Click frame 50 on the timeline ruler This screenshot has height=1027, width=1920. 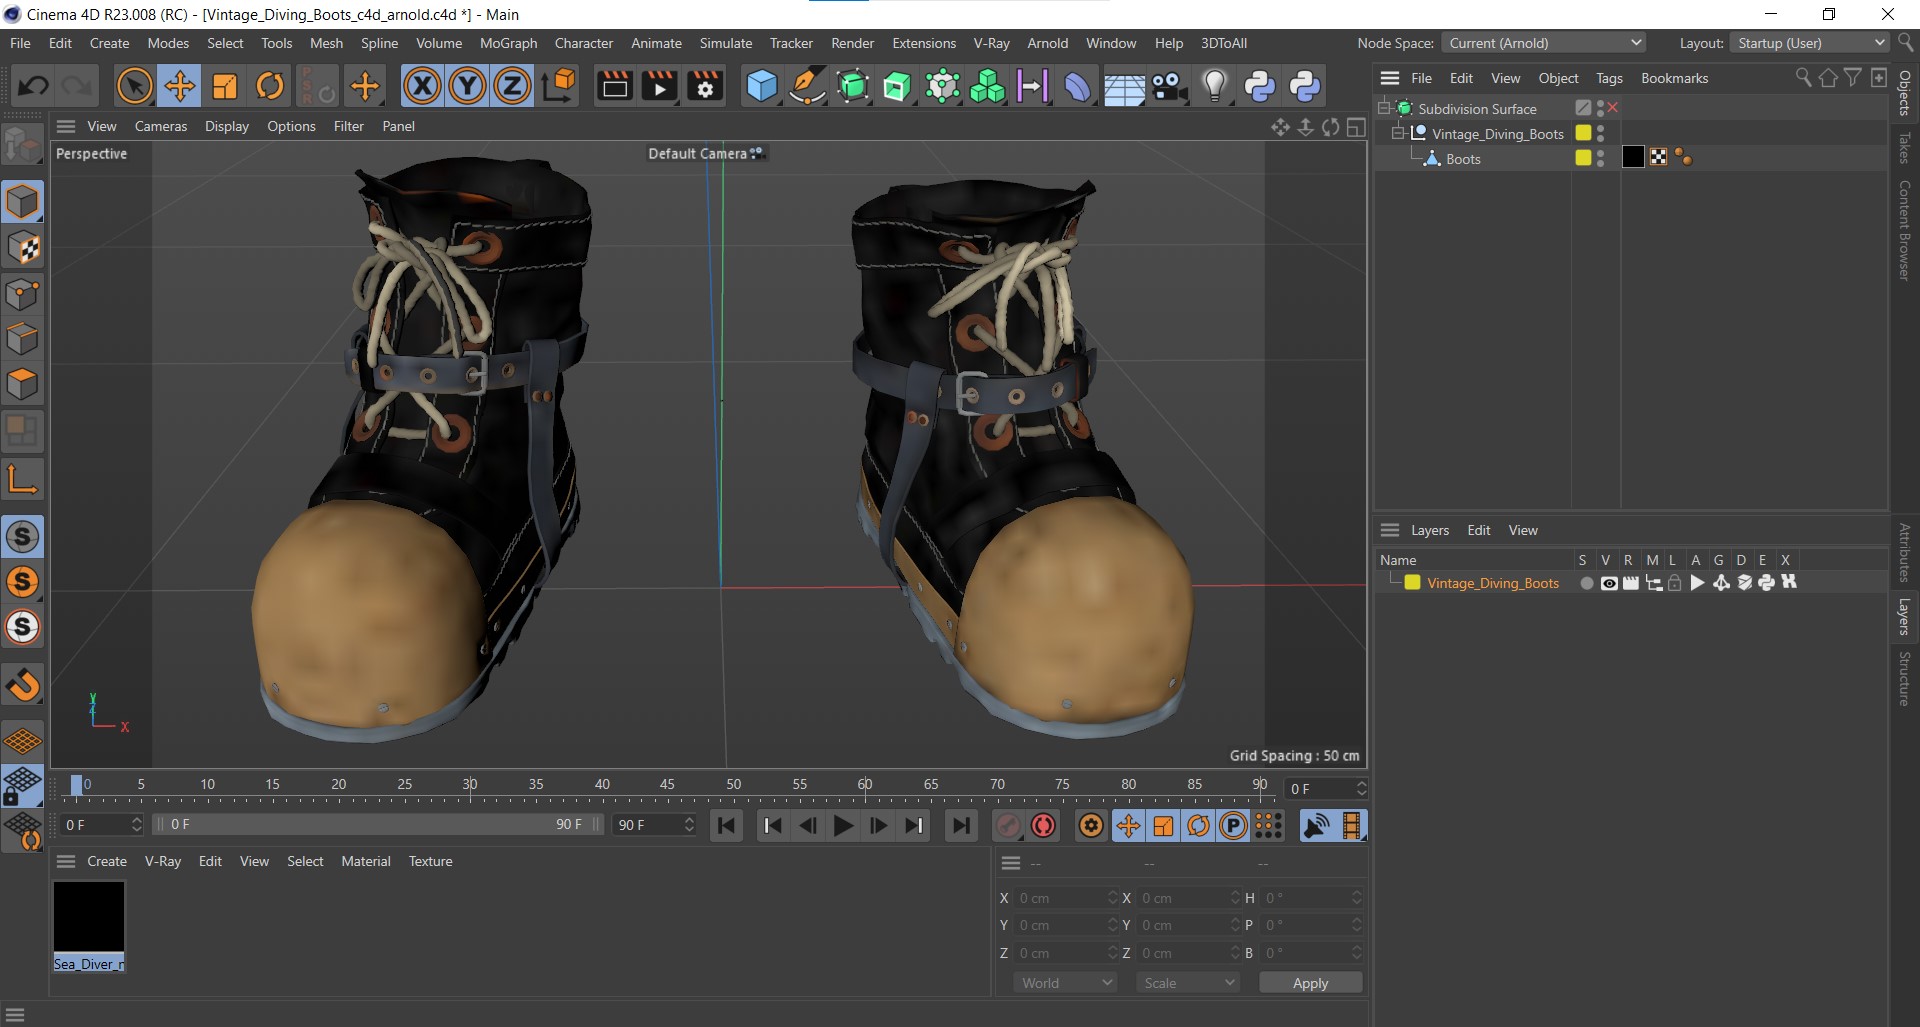734,785
